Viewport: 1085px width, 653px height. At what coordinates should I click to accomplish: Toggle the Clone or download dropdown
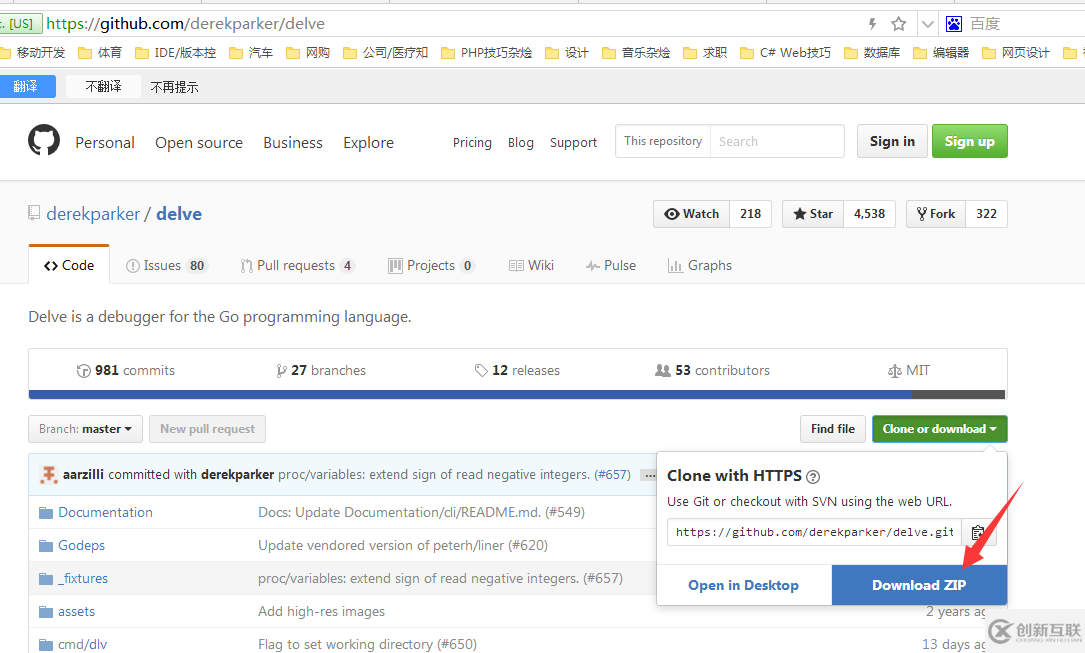click(939, 429)
